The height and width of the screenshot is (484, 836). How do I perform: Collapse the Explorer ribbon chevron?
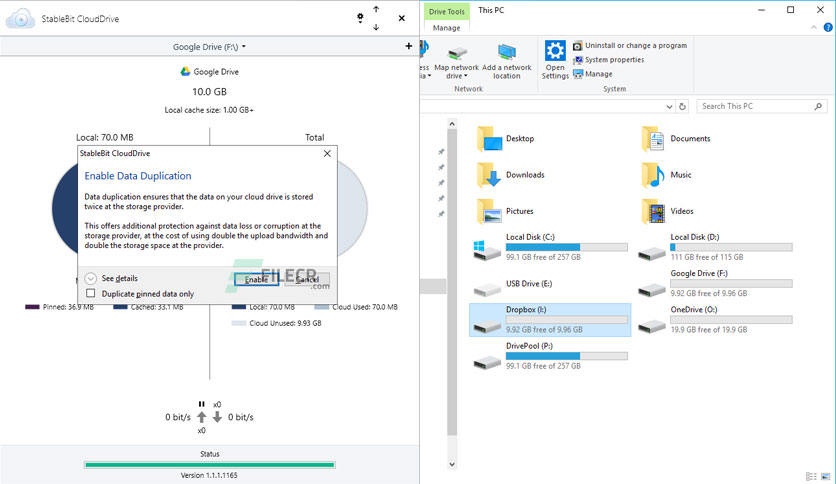(x=814, y=27)
